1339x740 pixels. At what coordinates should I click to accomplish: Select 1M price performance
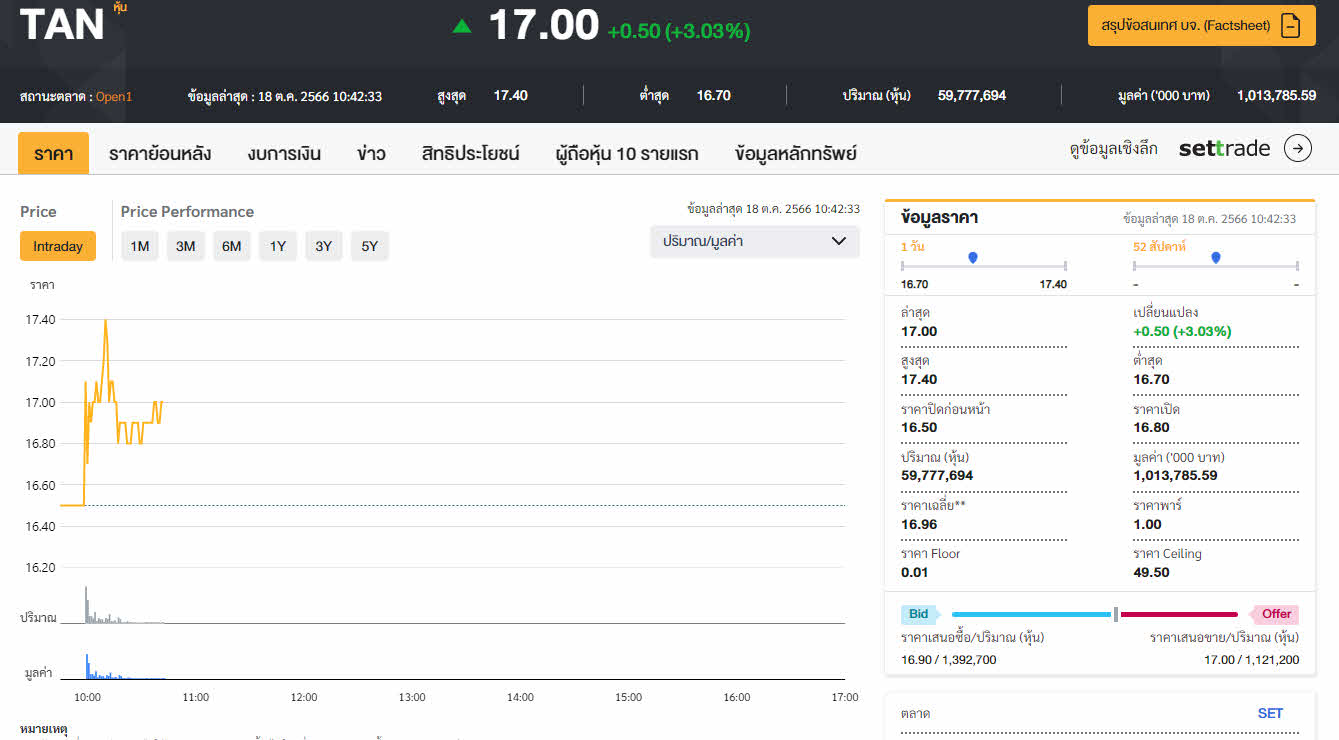[x=140, y=246]
